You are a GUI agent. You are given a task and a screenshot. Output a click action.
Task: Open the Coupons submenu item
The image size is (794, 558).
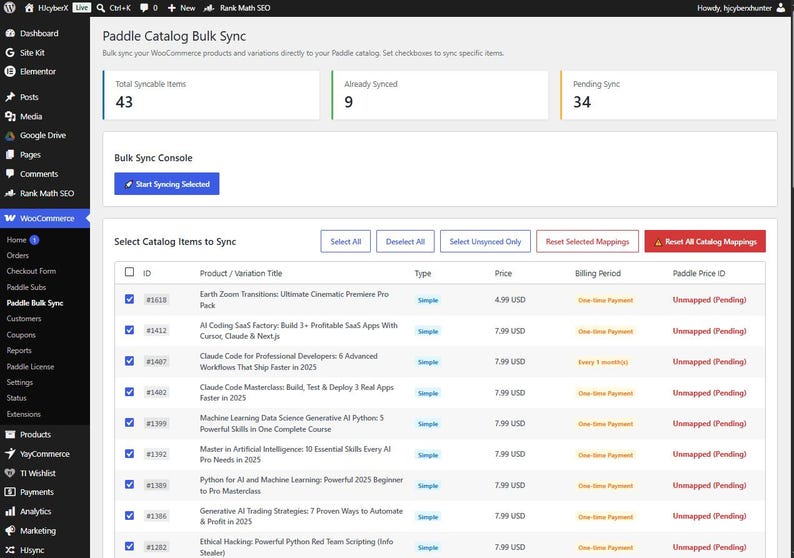click(21, 335)
